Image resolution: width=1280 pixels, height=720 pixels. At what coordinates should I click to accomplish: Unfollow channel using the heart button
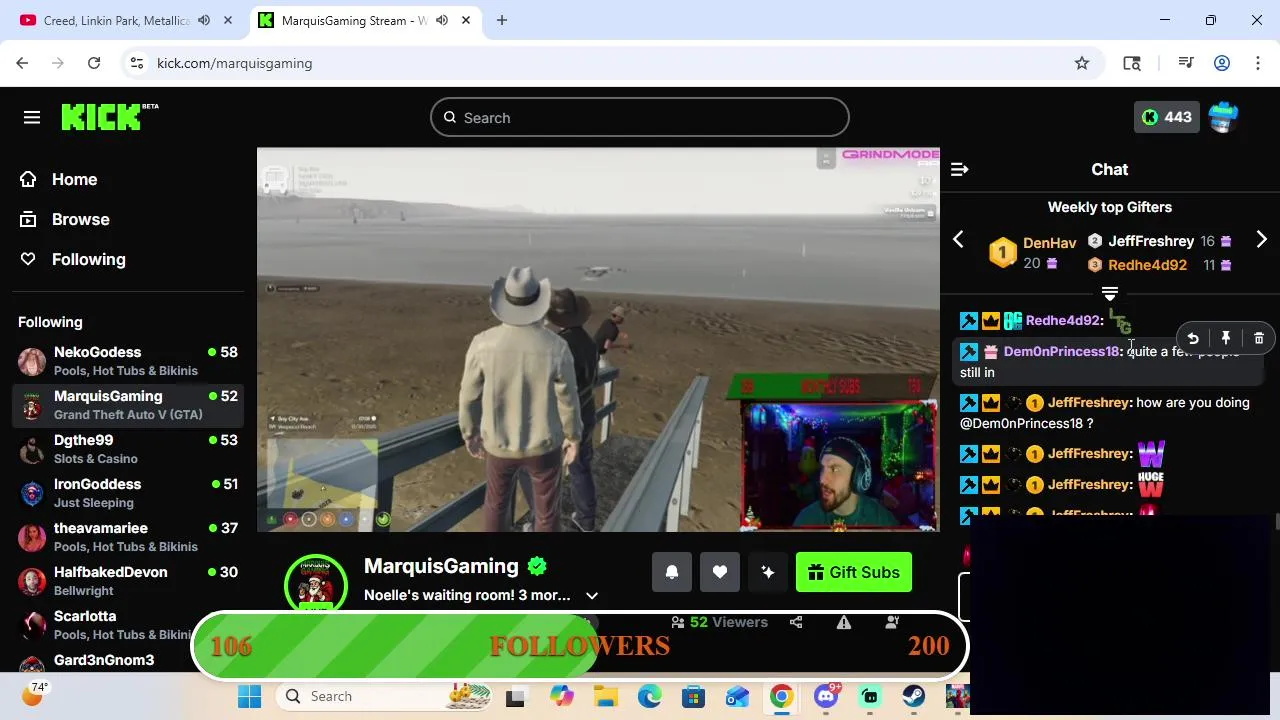pyautogui.click(x=720, y=572)
